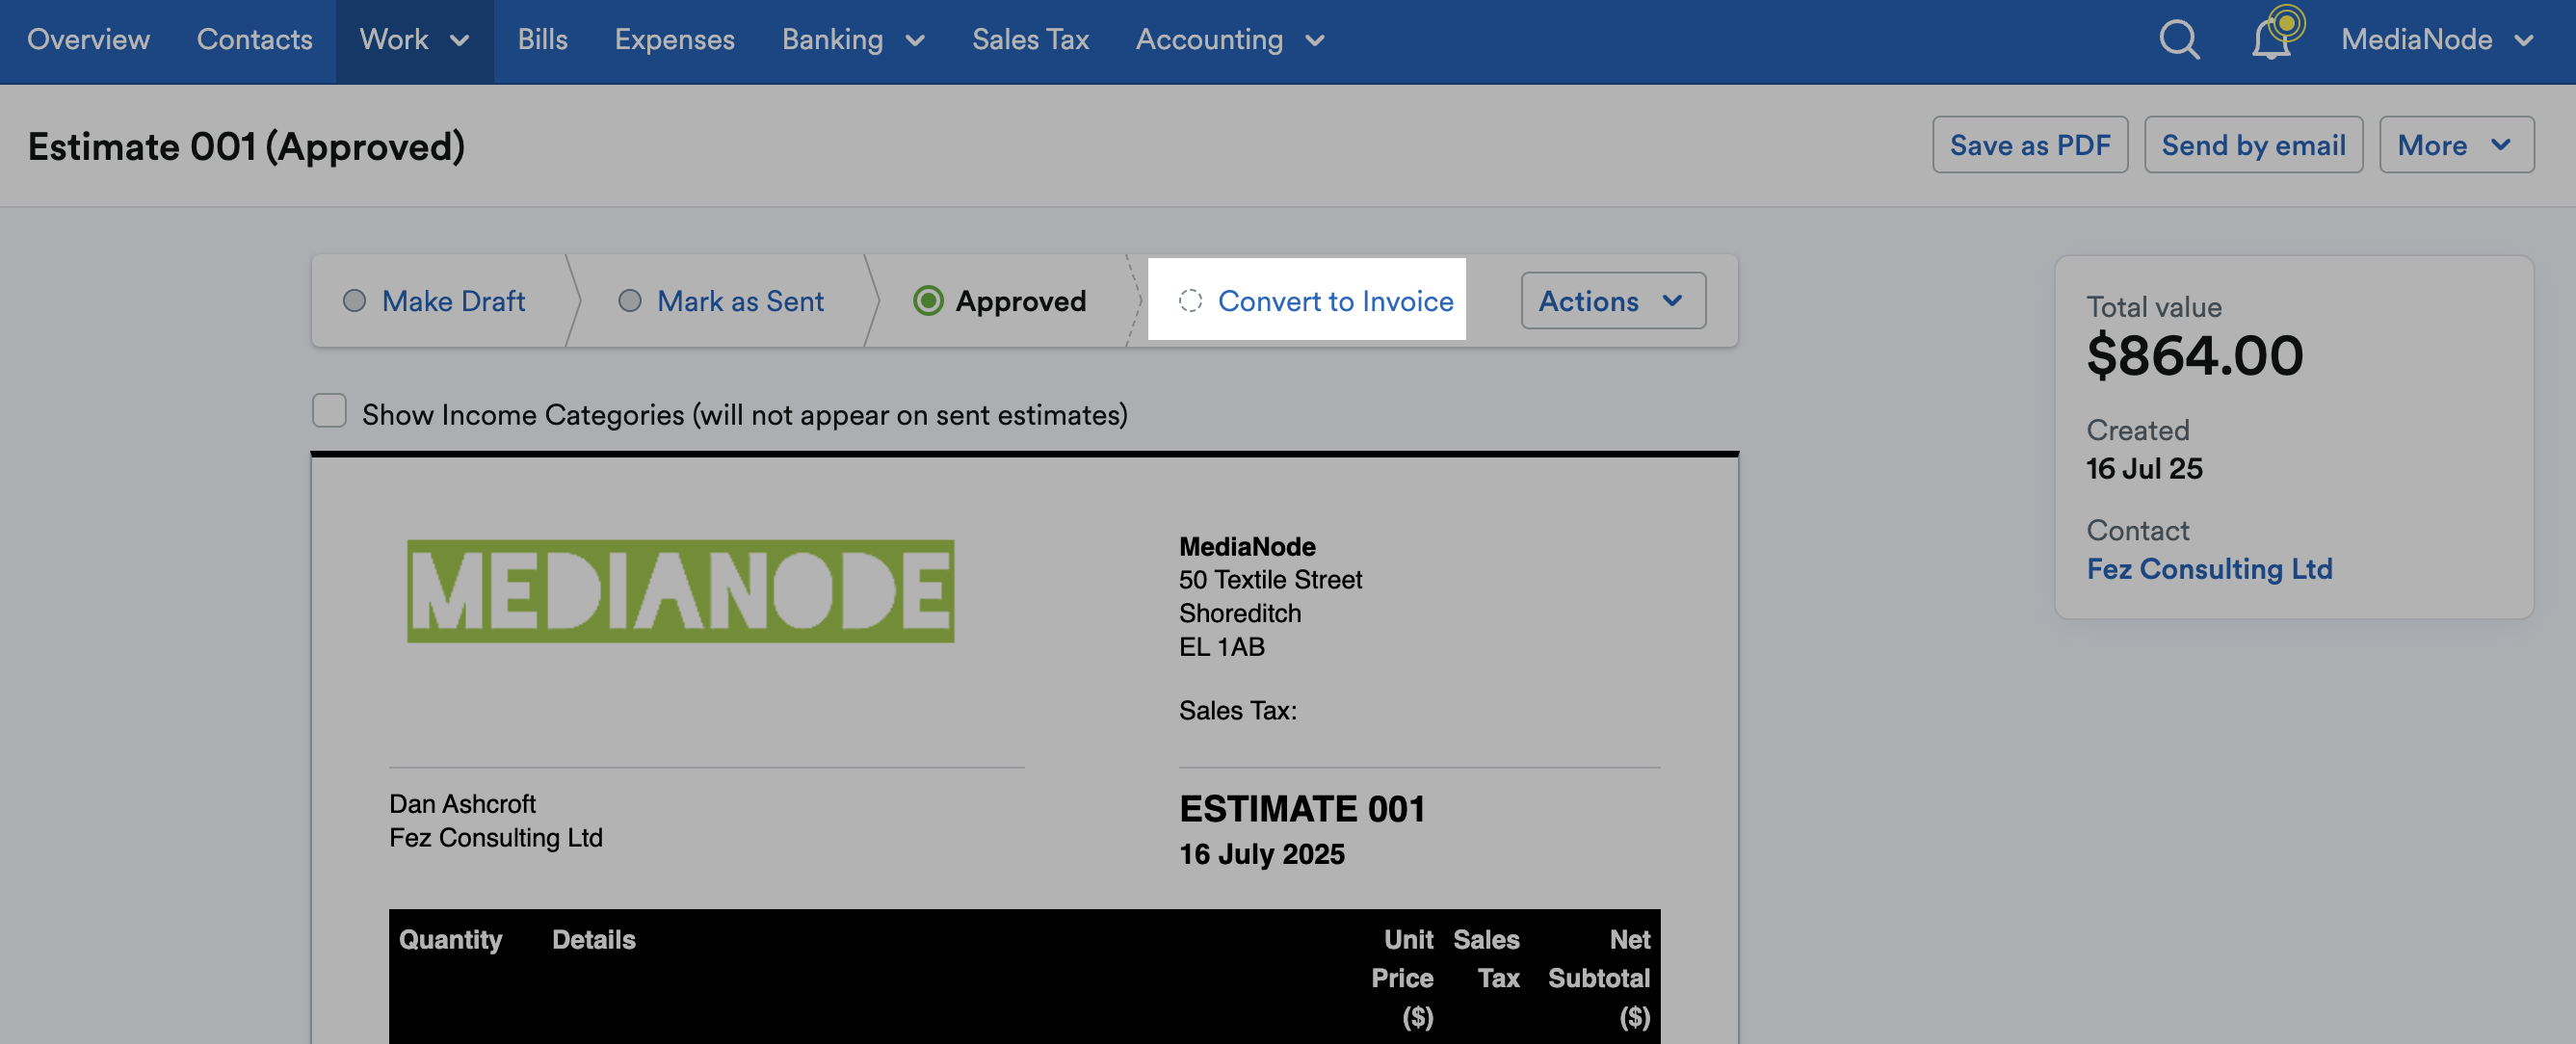The height and width of the screenshot is (1044, 2576).
Task: Click the Estimate 001 (Approved) page title
Action: [x=246, y=147]
